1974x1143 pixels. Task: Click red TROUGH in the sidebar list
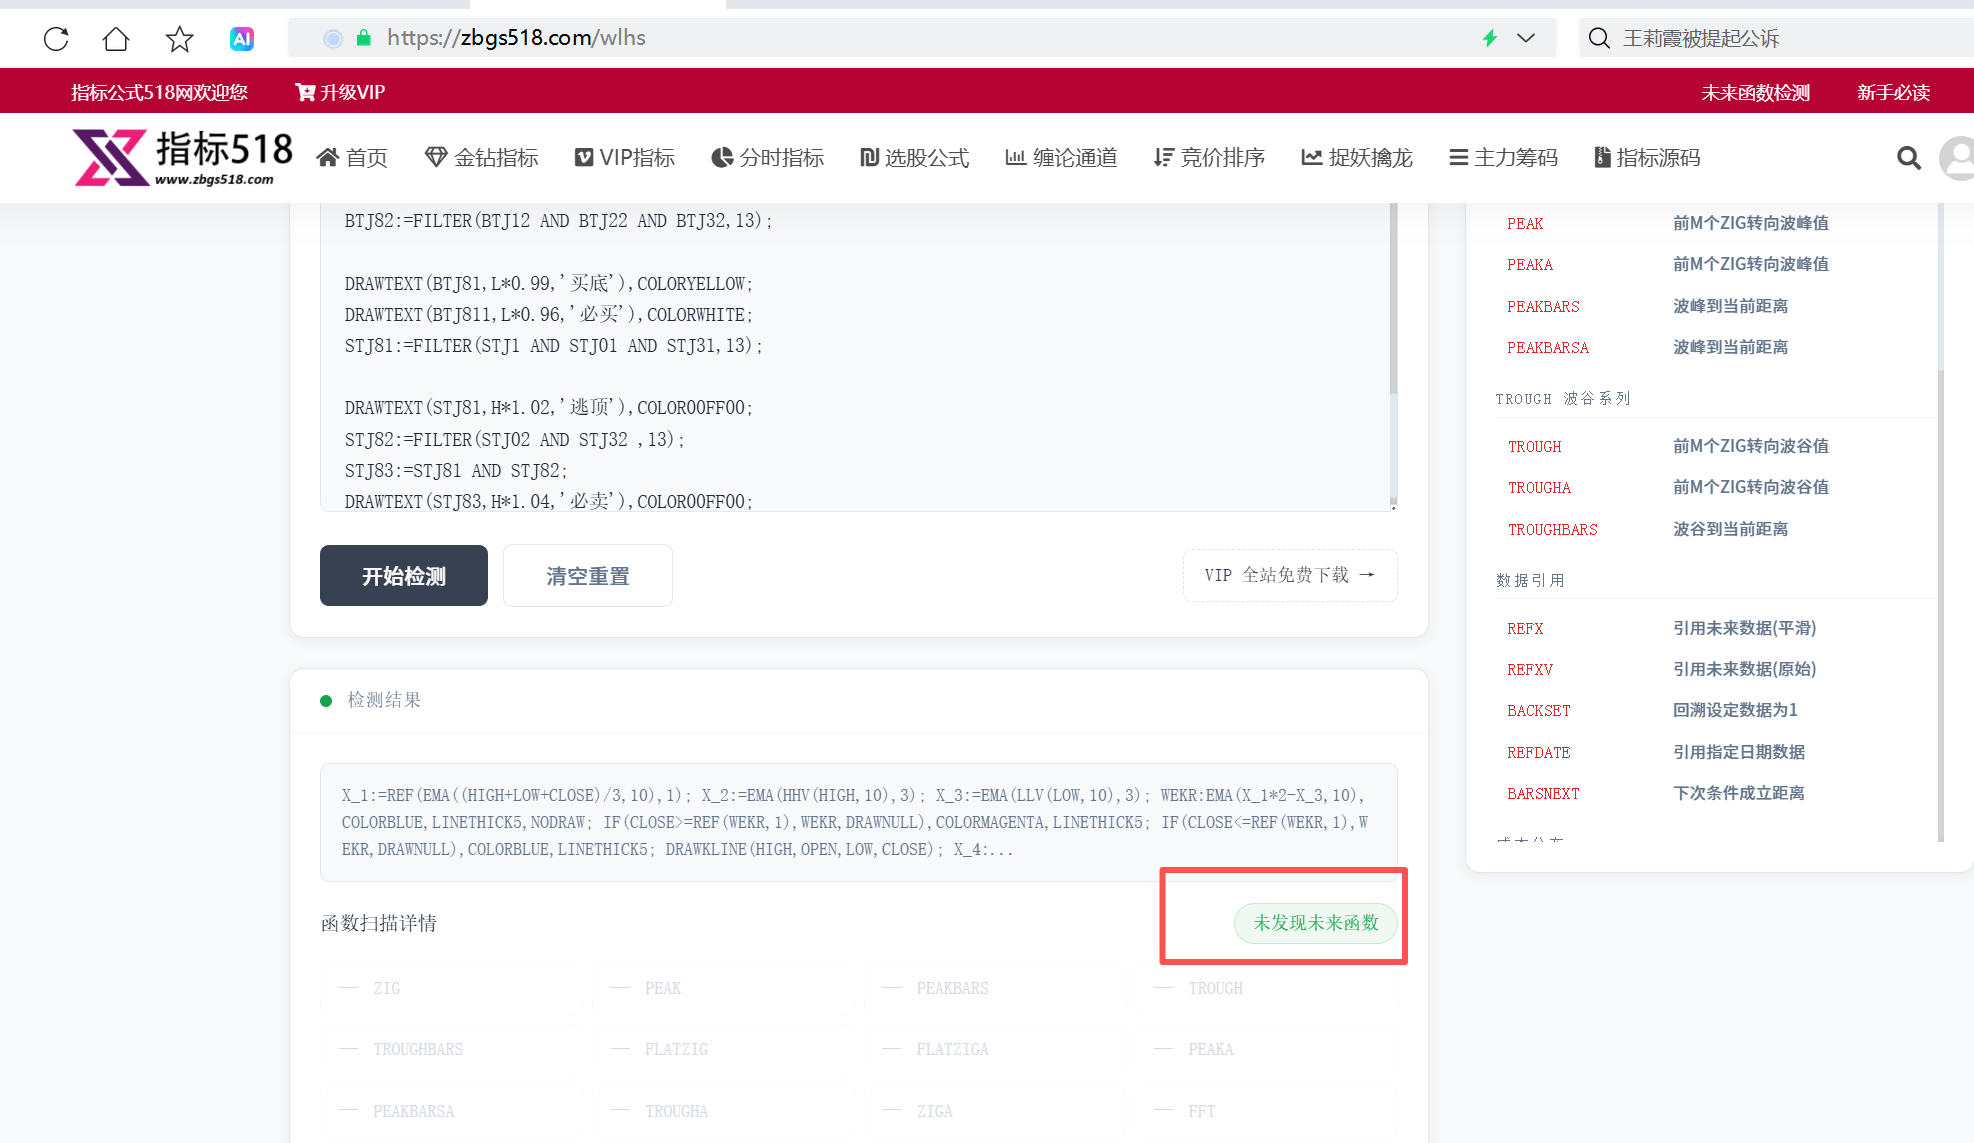[1534, 447]
